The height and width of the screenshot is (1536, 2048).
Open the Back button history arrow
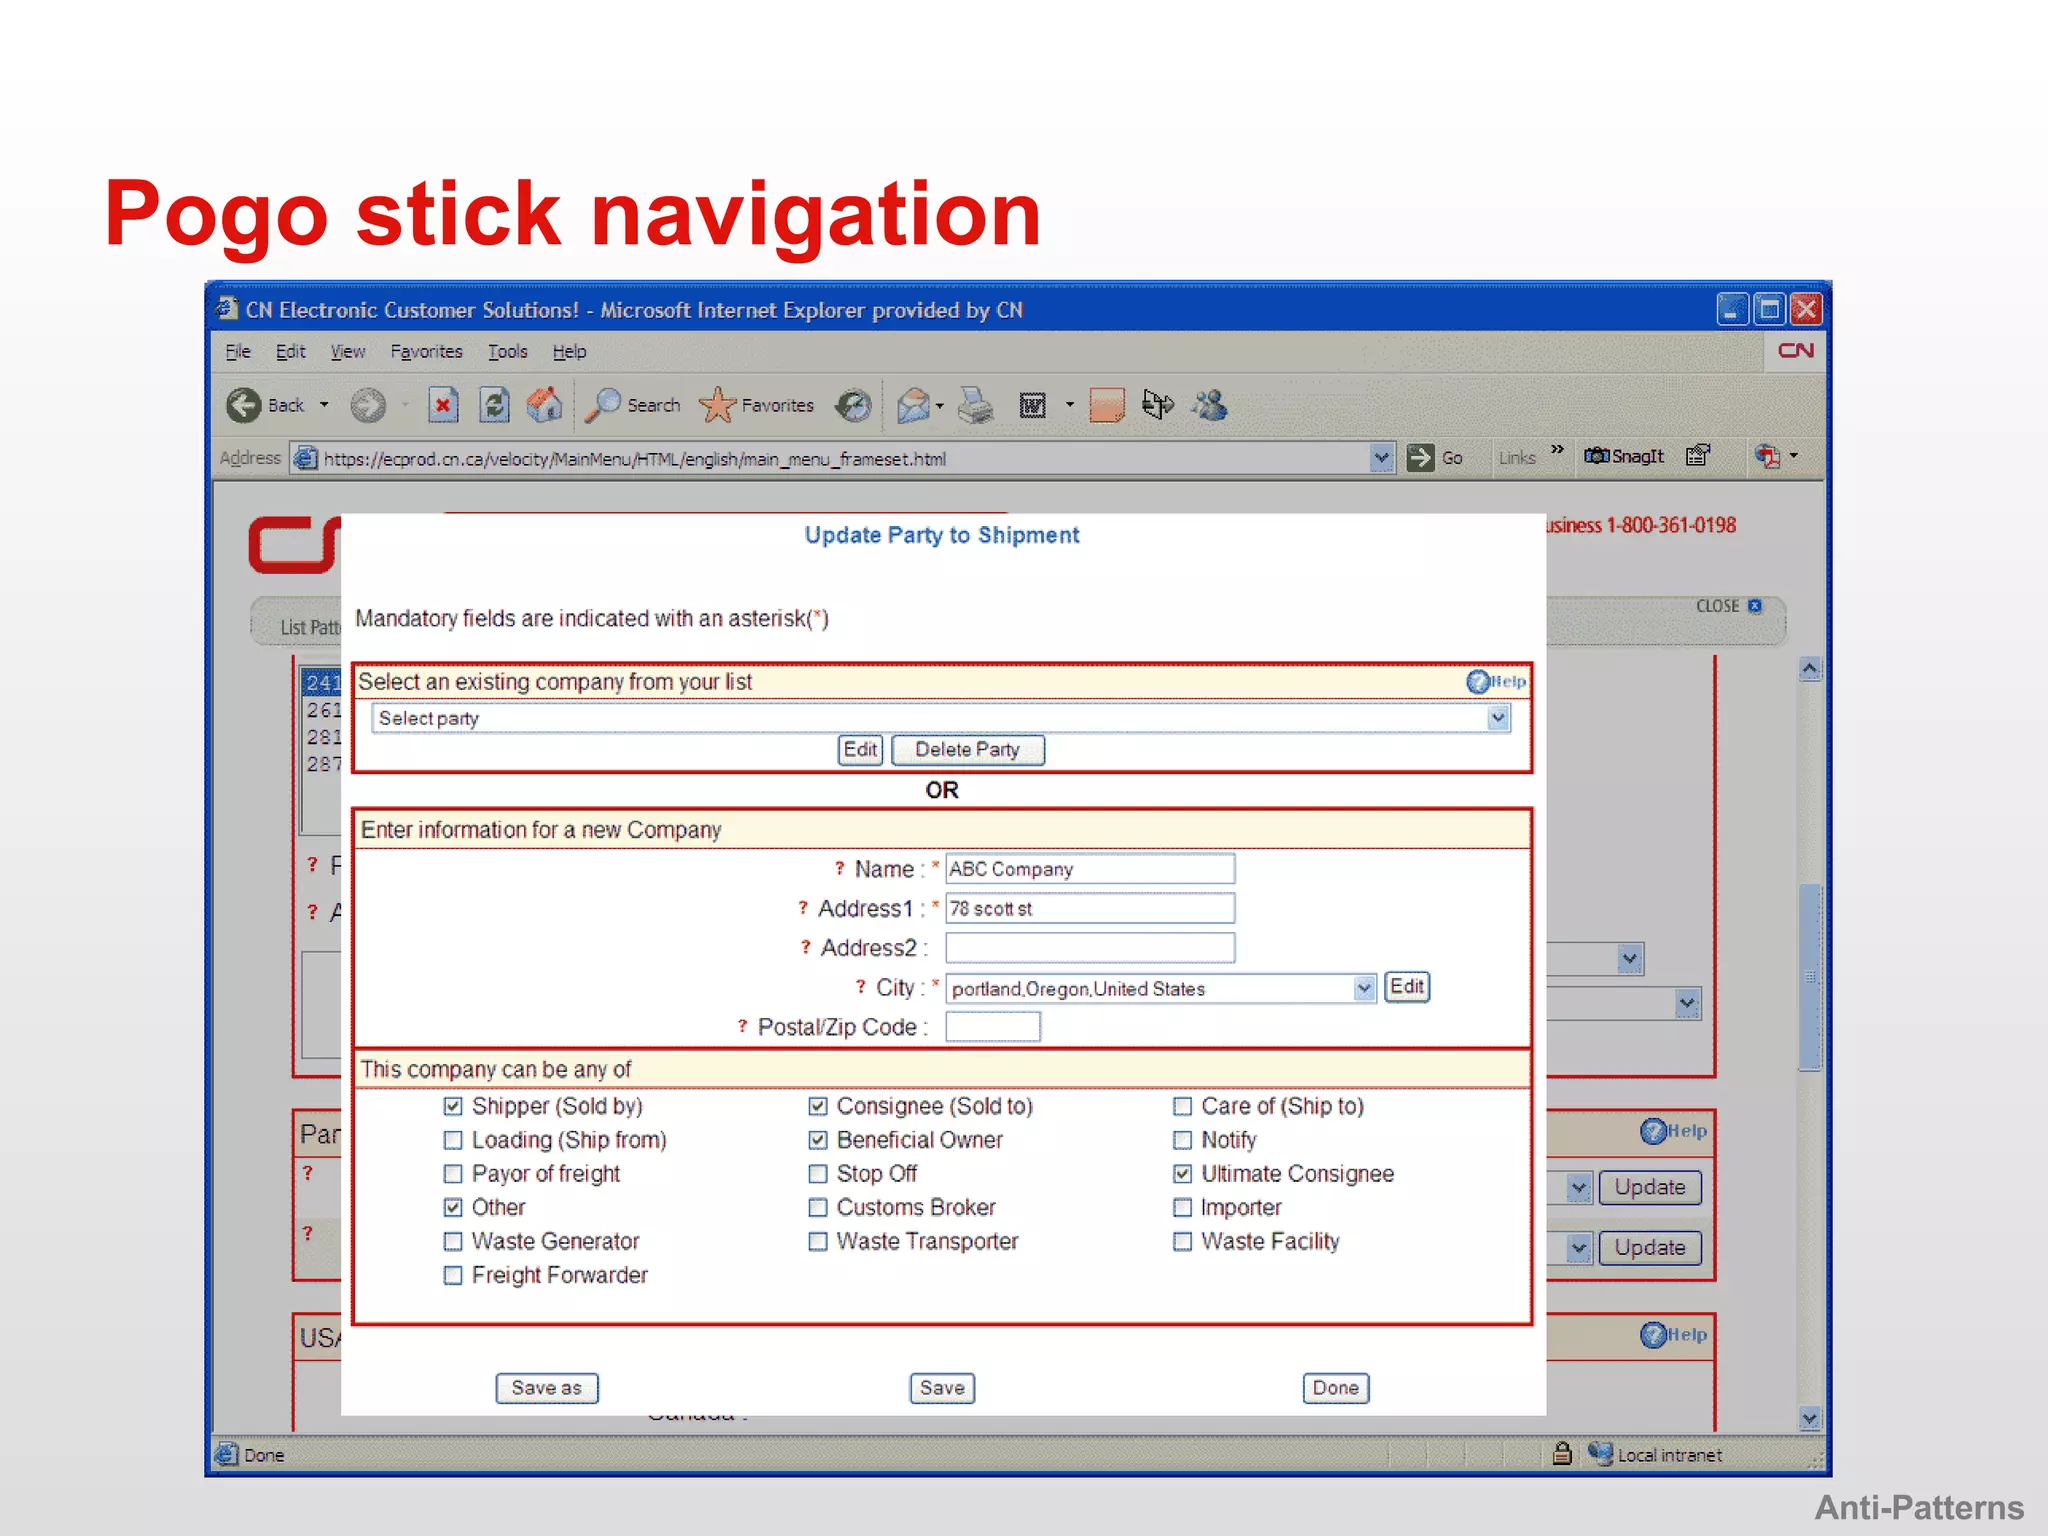tap(324, 405)
